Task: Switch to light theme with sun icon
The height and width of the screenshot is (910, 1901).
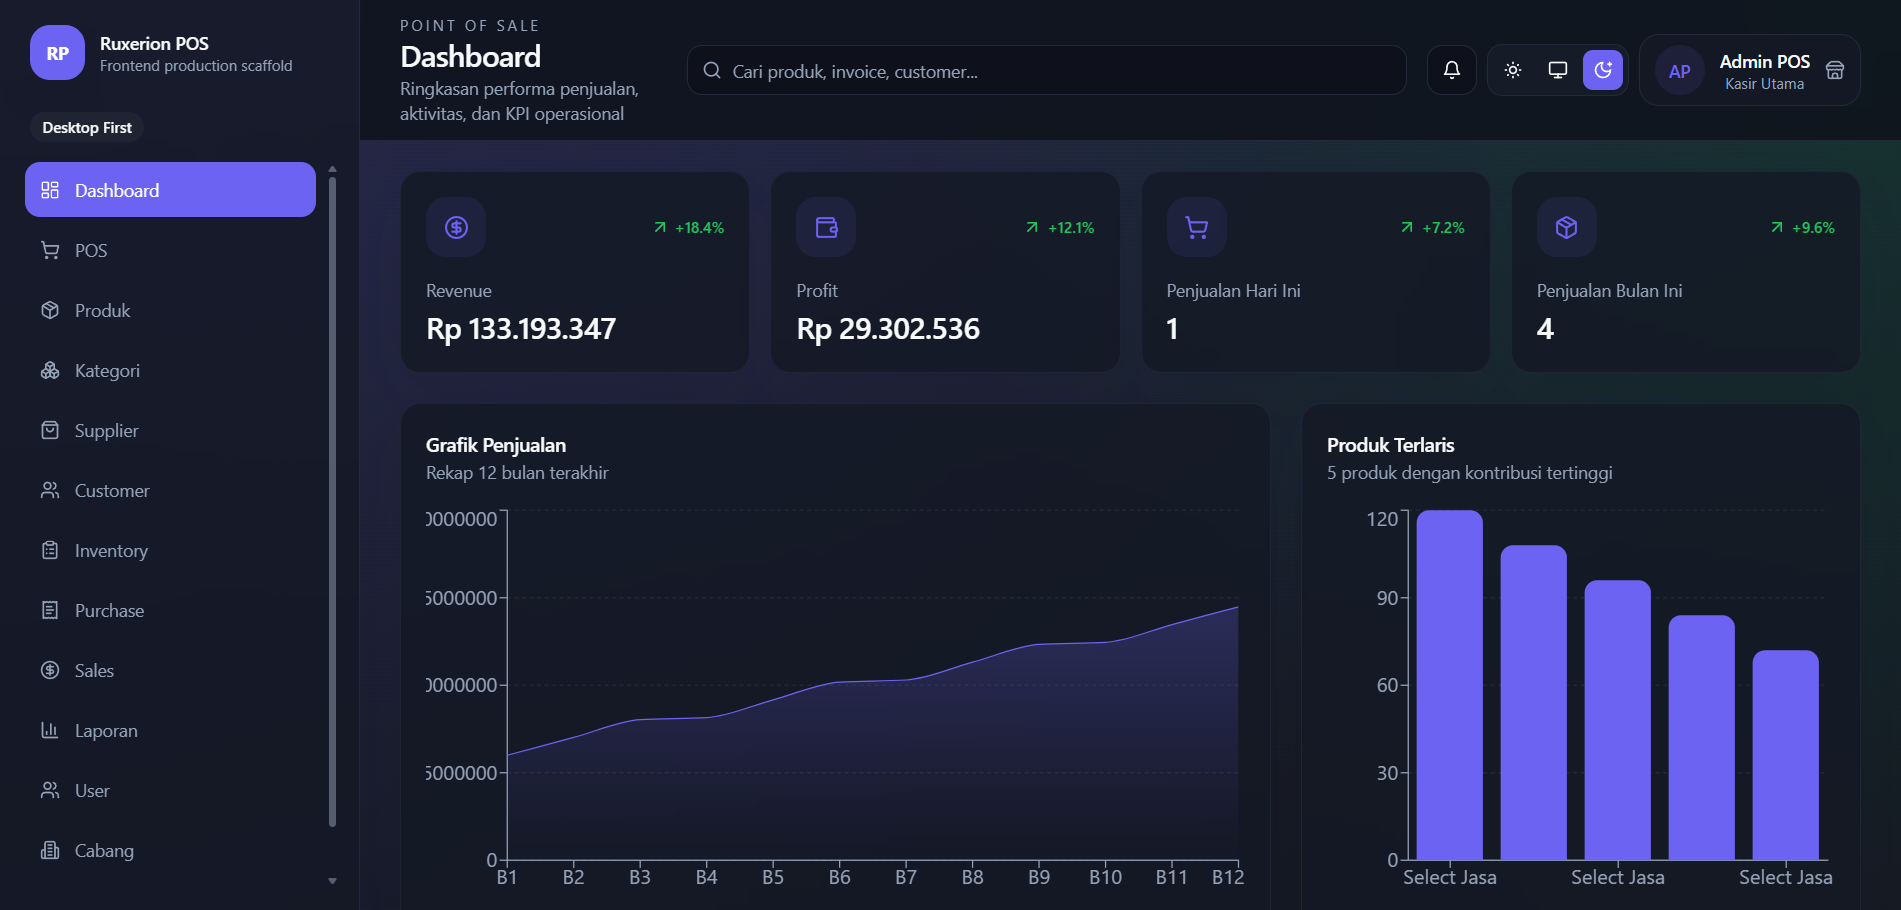Action: [1513, 70]
